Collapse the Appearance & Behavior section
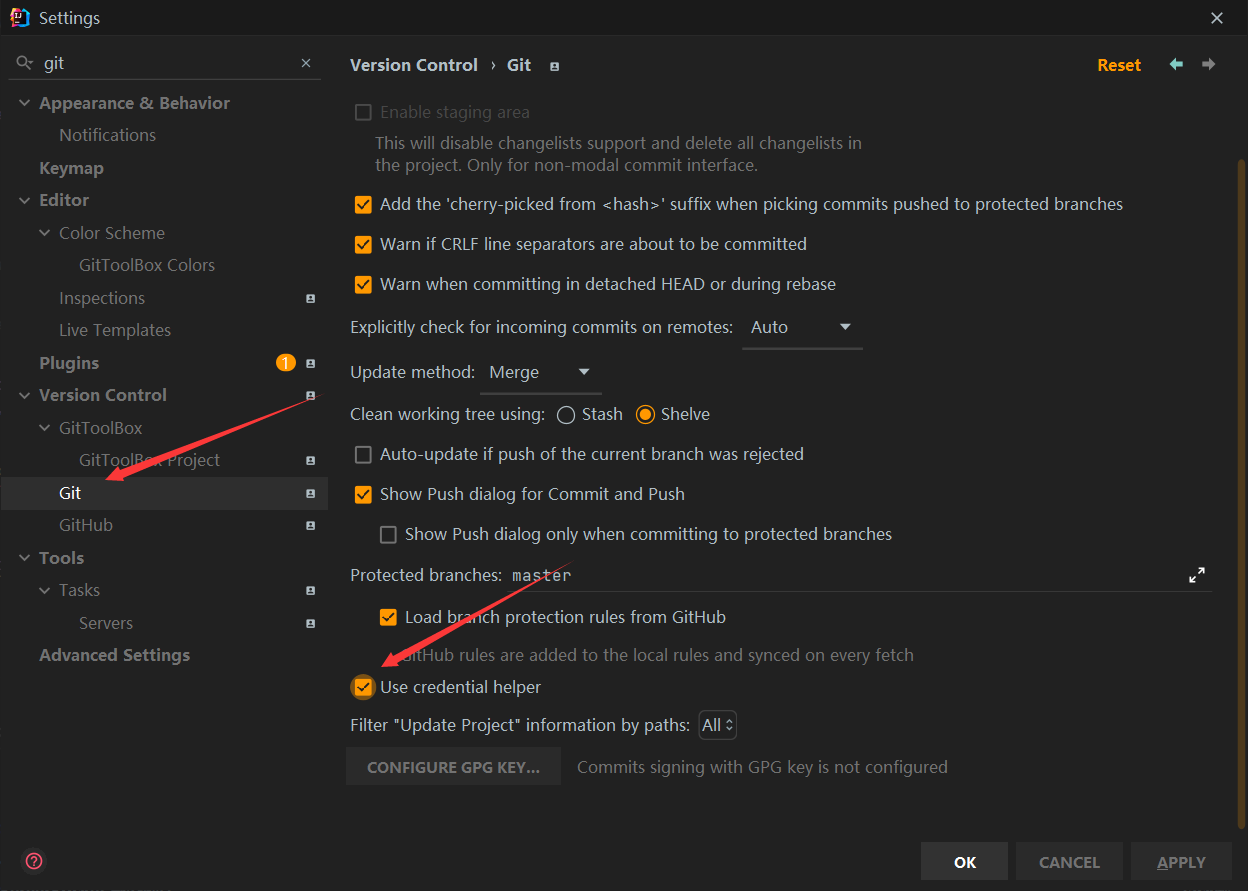Image resolution: width=1248 pixels, height=891 pixels. [25, 103]
